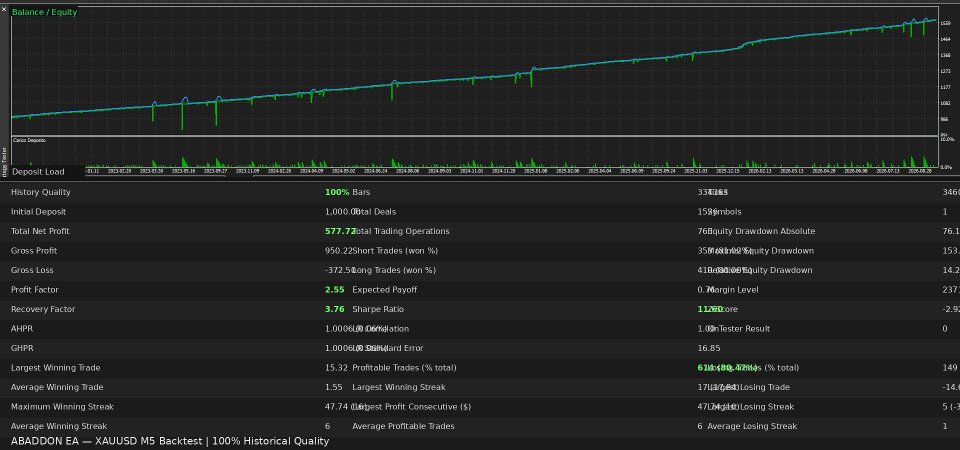The width and height of the screenshot is (960, 450).
Task: Click the Recovery Factor 3.76 value
Action: pyautogui.click(x=334, y=309)
